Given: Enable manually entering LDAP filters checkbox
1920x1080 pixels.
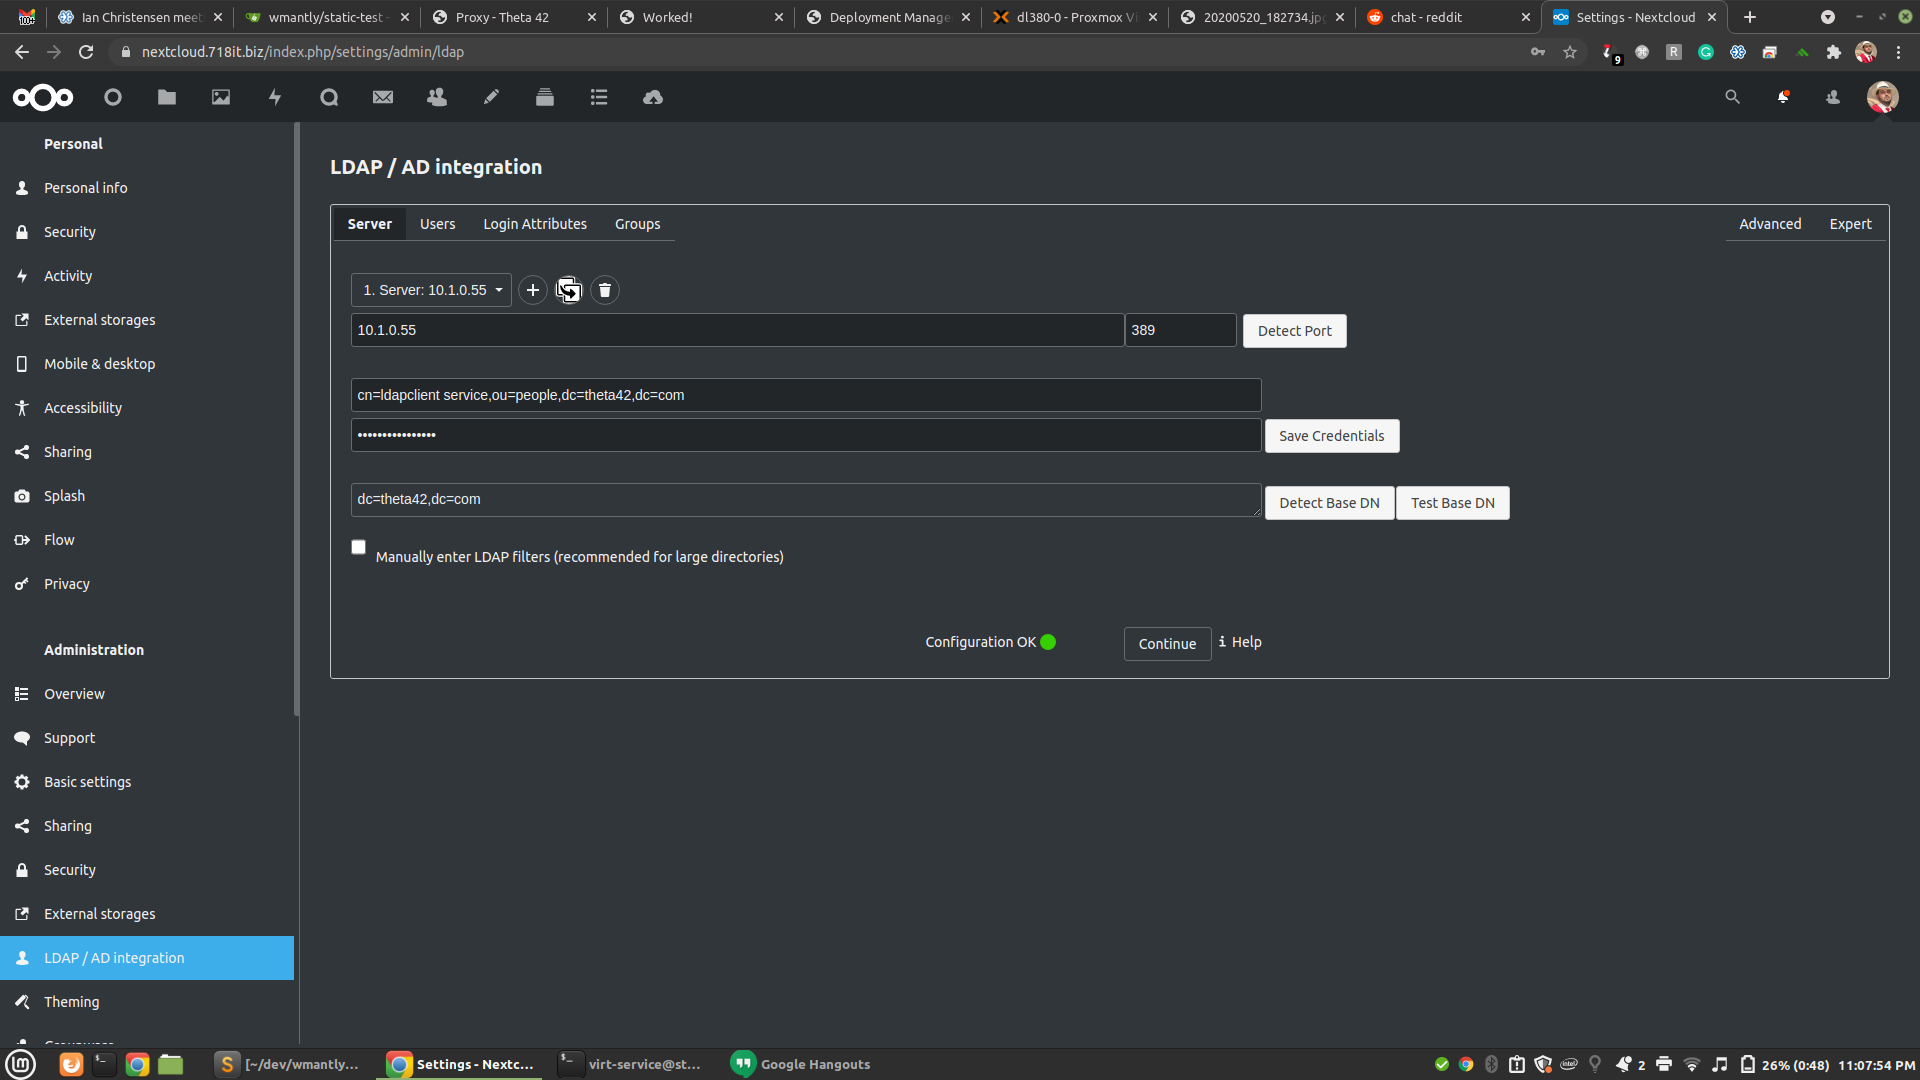Looking at the screenshot, I should [x=359, y=547].
